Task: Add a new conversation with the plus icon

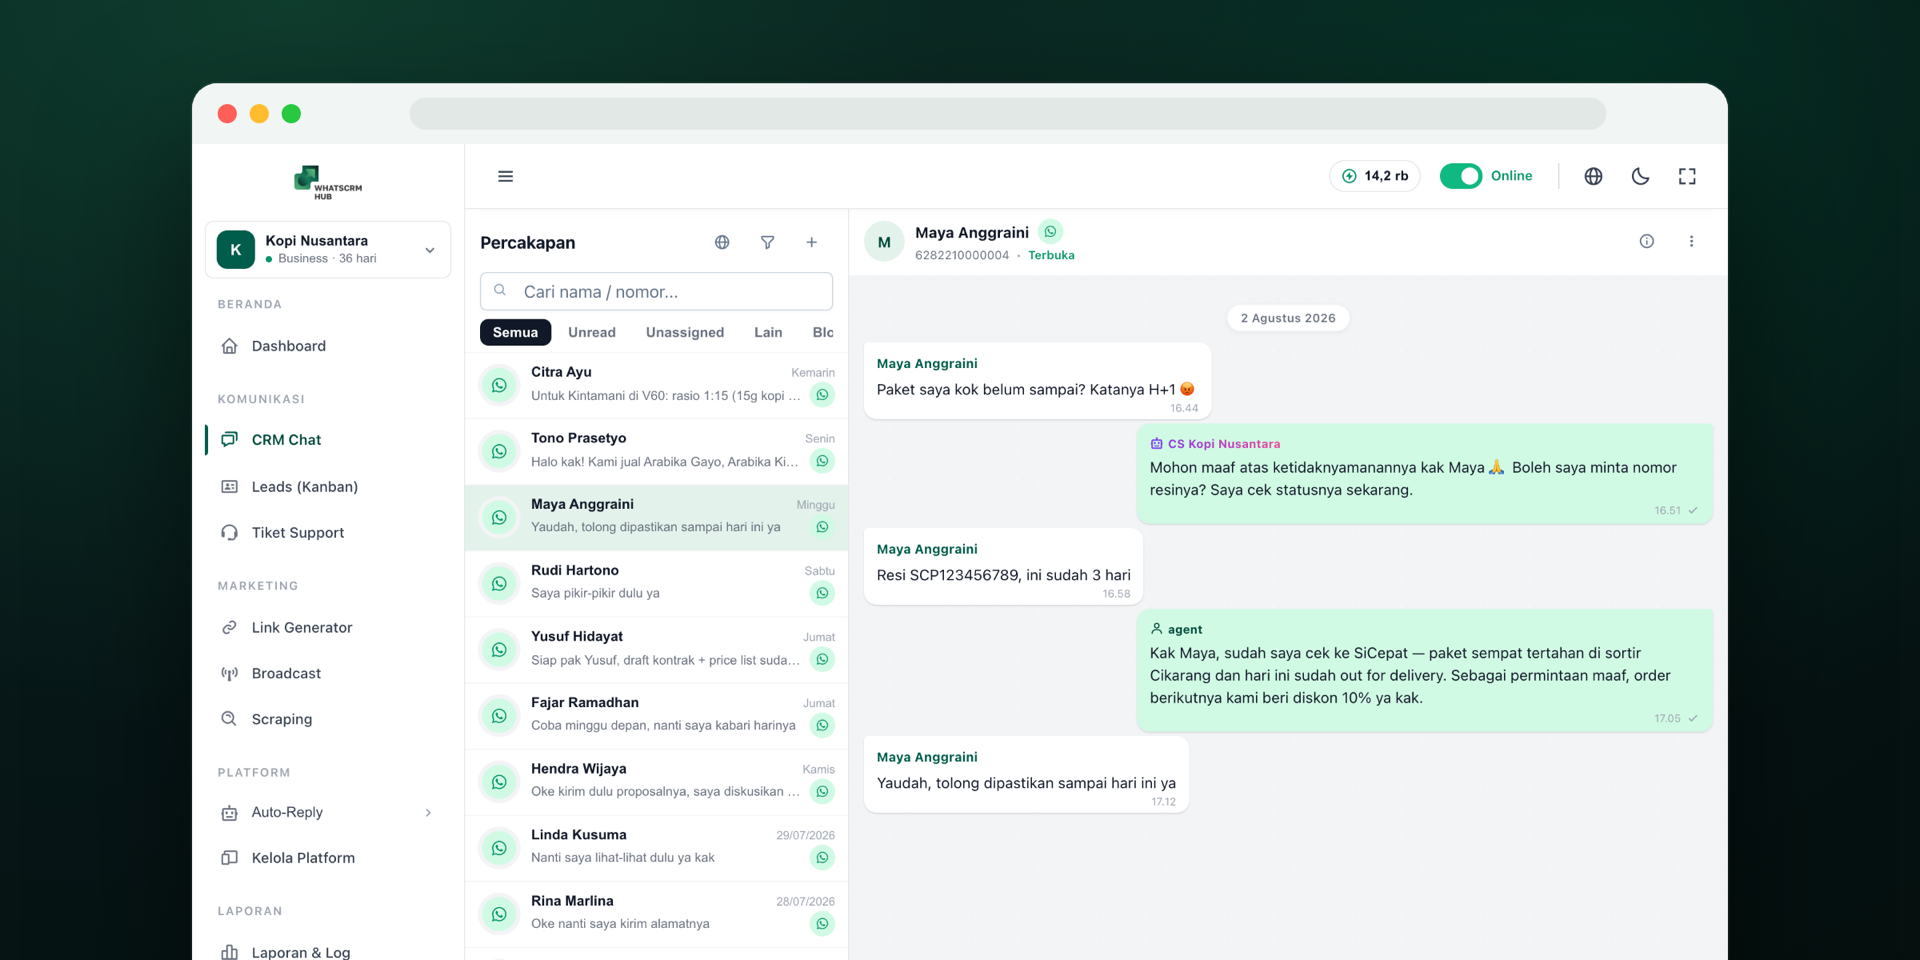Action: tap(812, 242)
